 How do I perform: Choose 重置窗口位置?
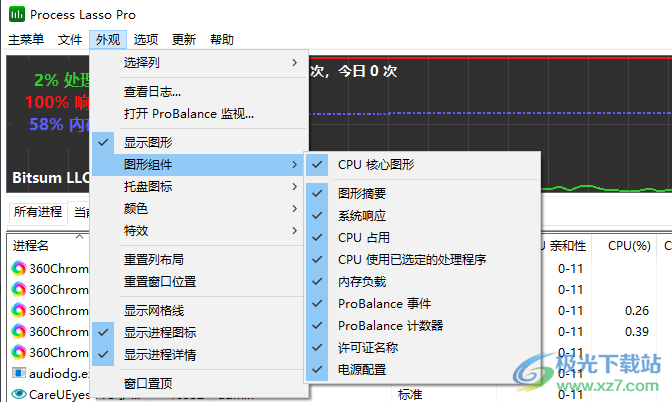click(200, 282)
